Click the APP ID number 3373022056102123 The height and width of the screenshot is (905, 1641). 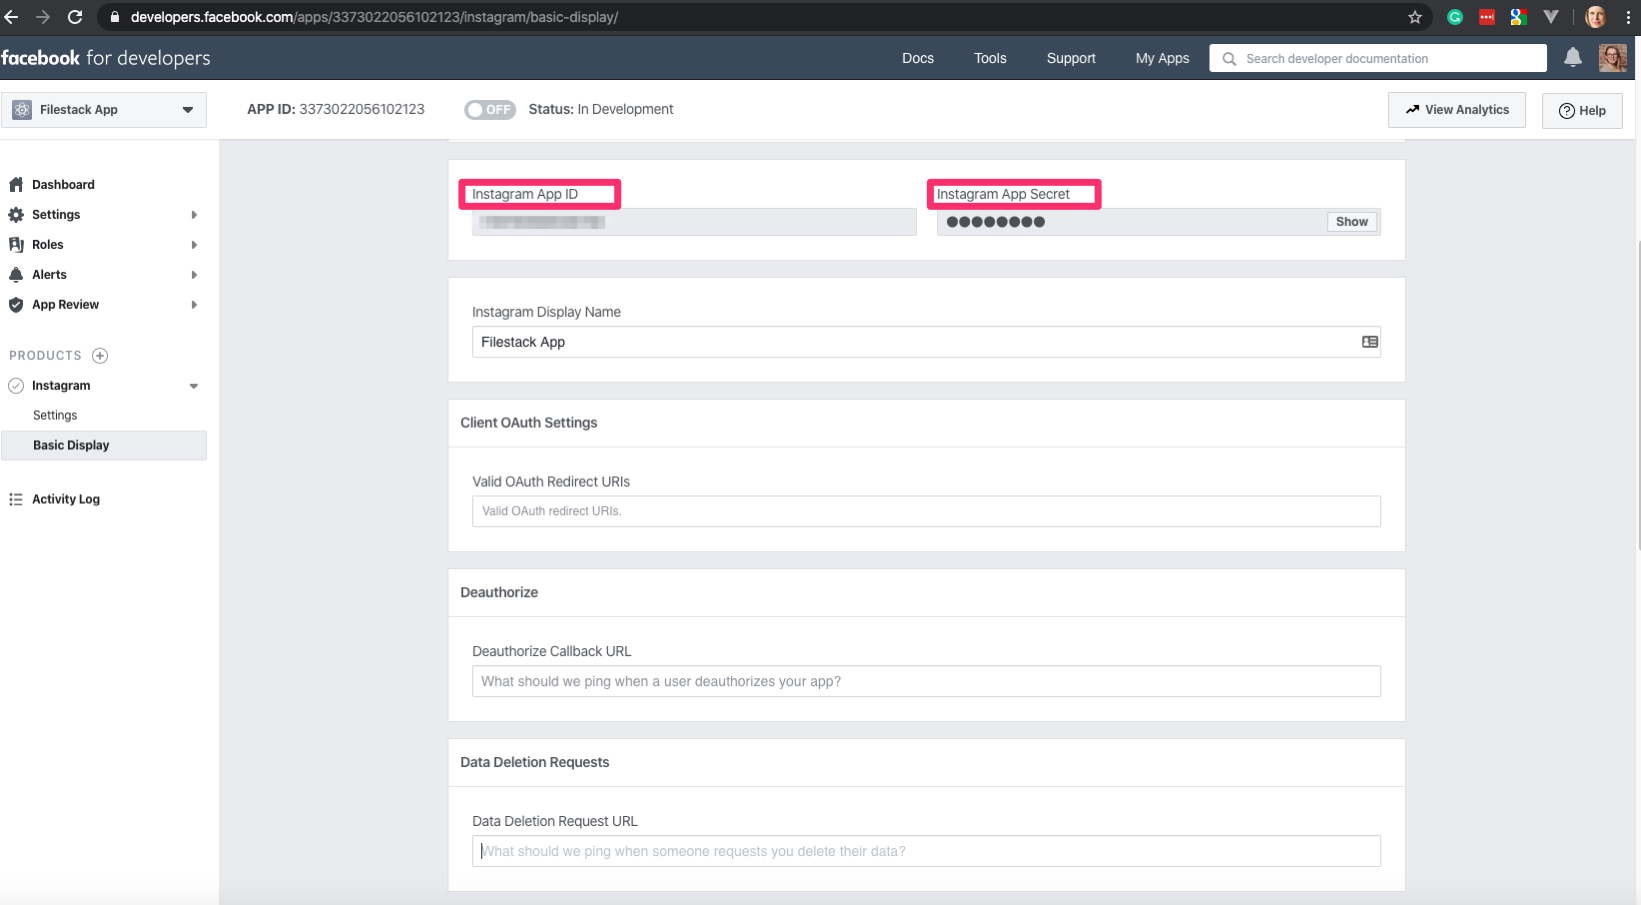pyautogui.click(x=362, y=109)
